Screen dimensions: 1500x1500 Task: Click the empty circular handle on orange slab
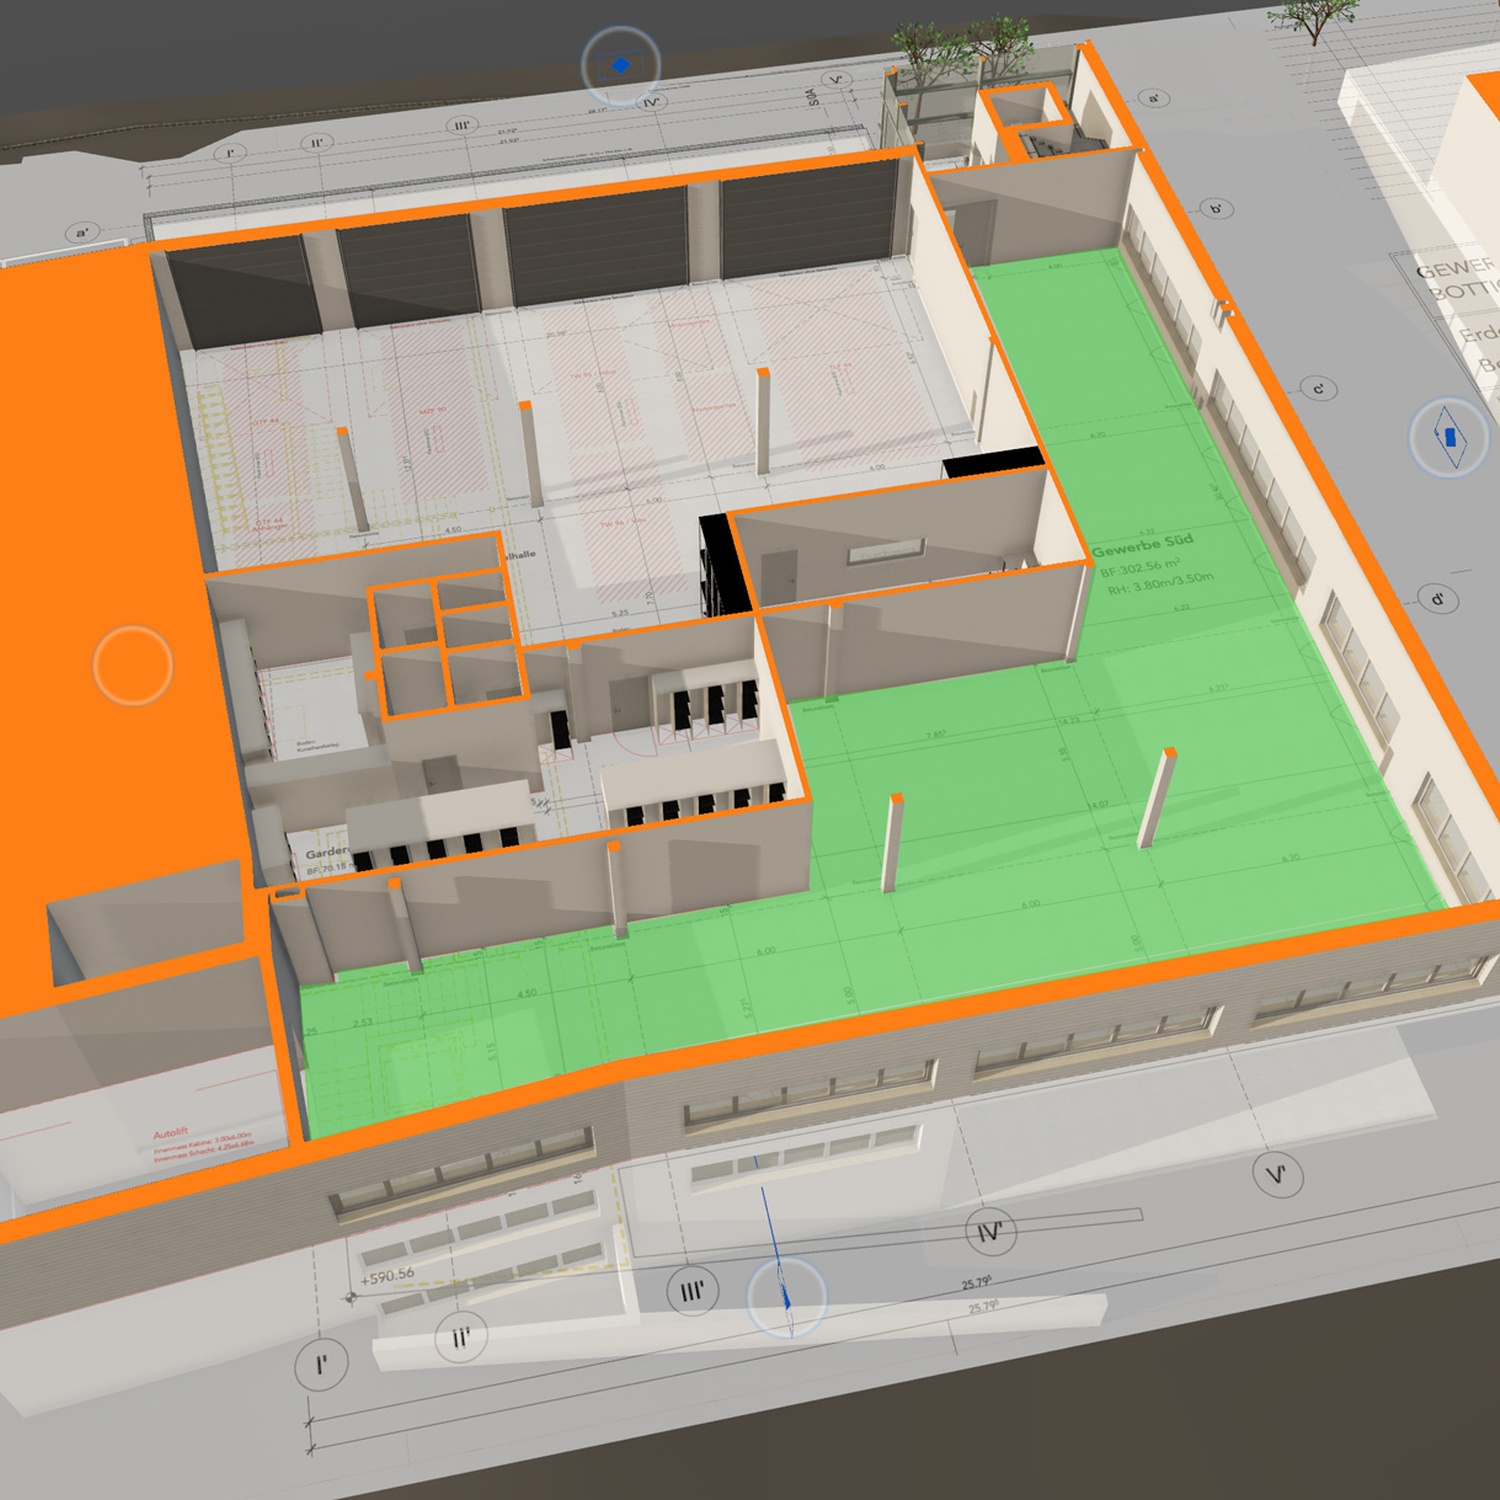pyautogui.click(x=133, y=665)
